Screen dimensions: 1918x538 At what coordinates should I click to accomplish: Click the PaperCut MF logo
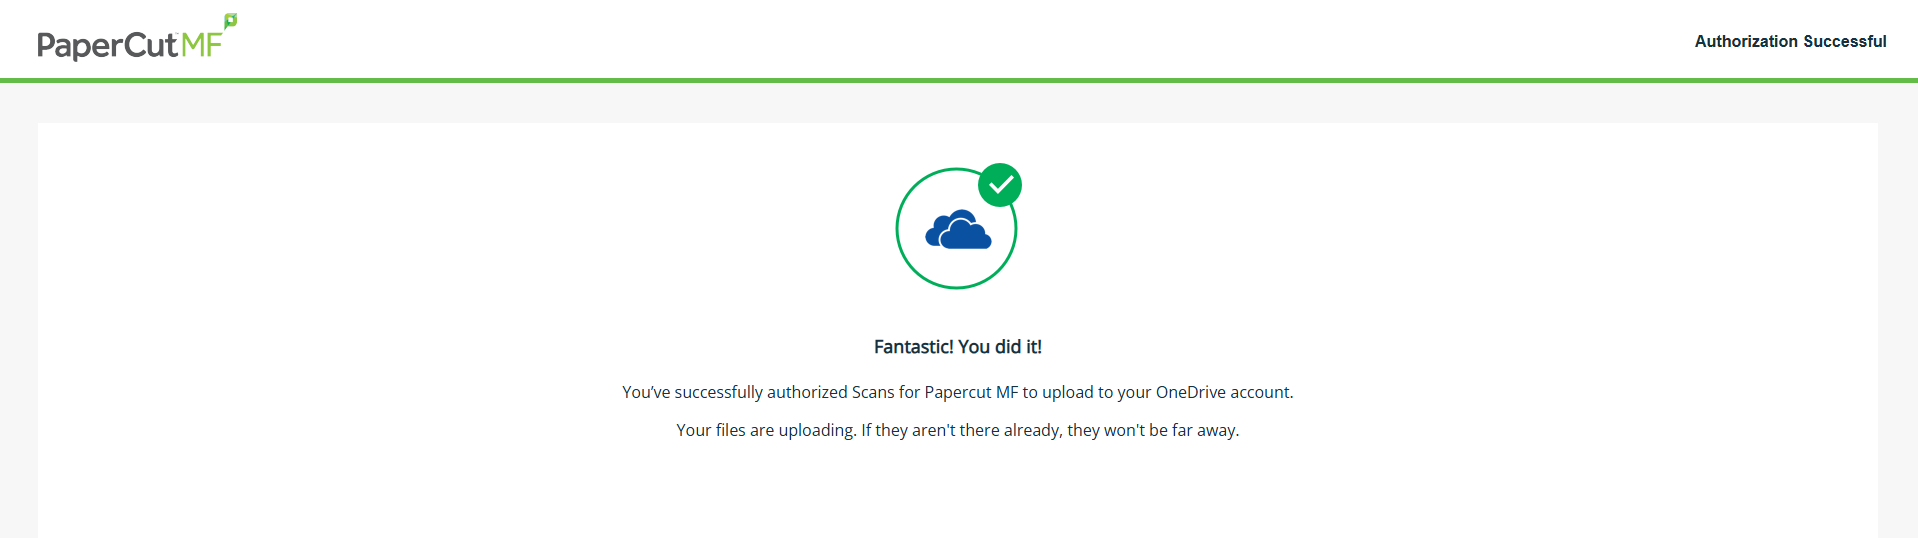pos(137,38)
